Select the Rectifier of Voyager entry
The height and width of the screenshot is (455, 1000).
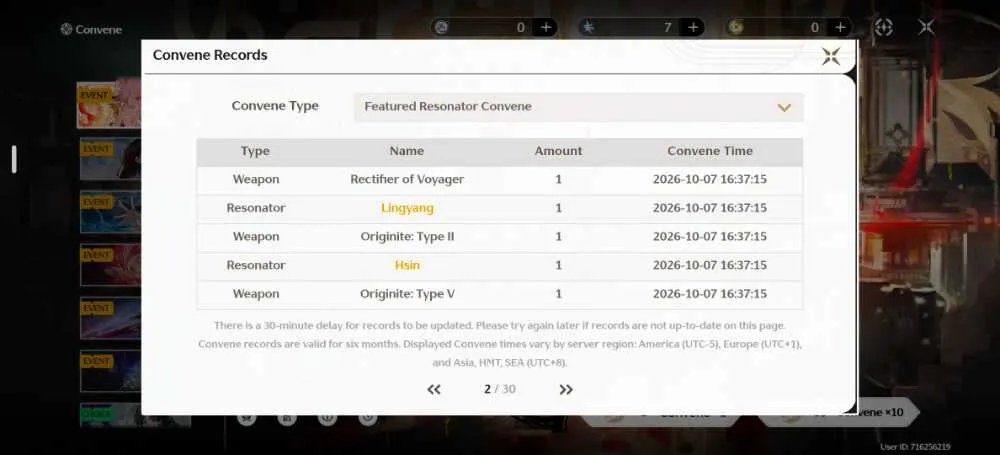click(x=407, y=179)
